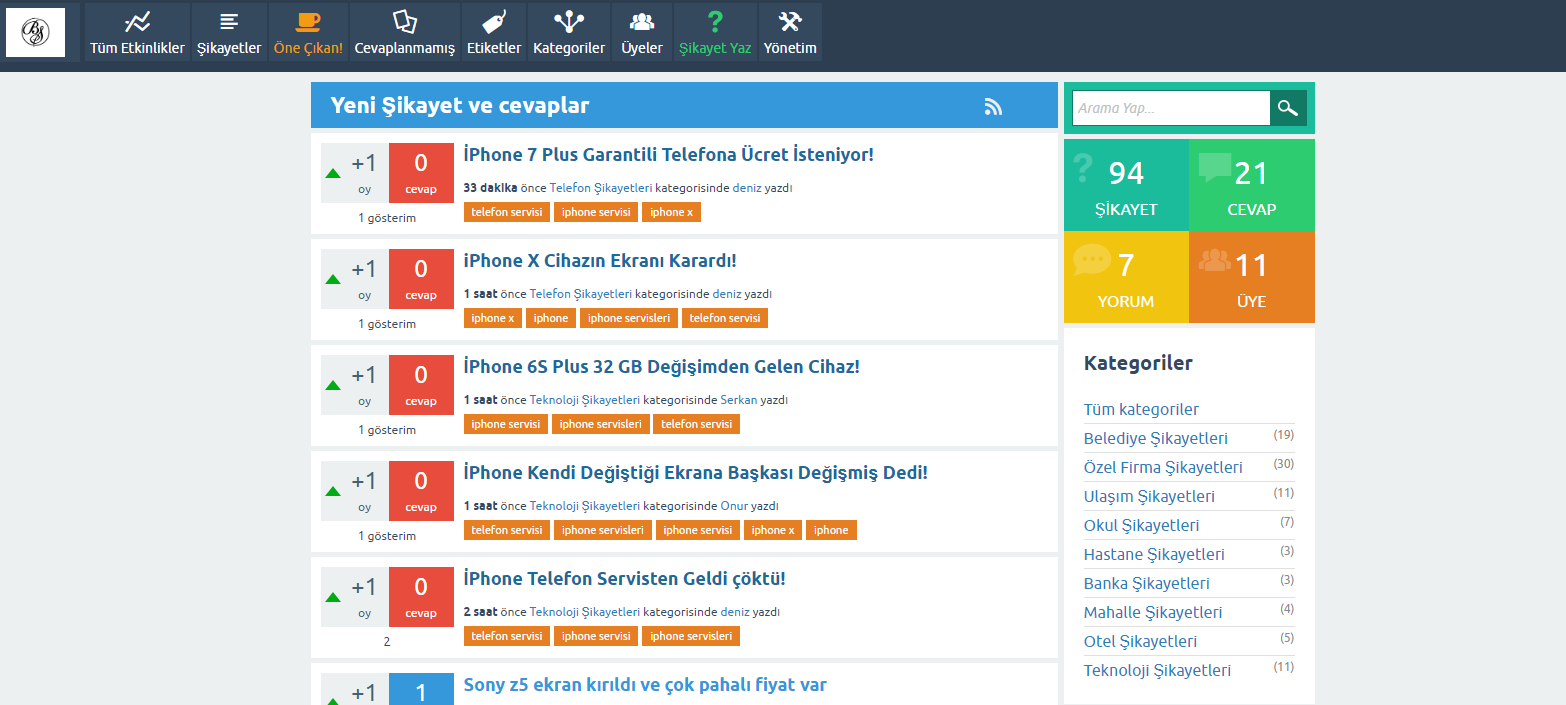This screenshot has height=705, width=1566.
Task: Open the RSS feed icon
Action: click(x=993, y=107)
